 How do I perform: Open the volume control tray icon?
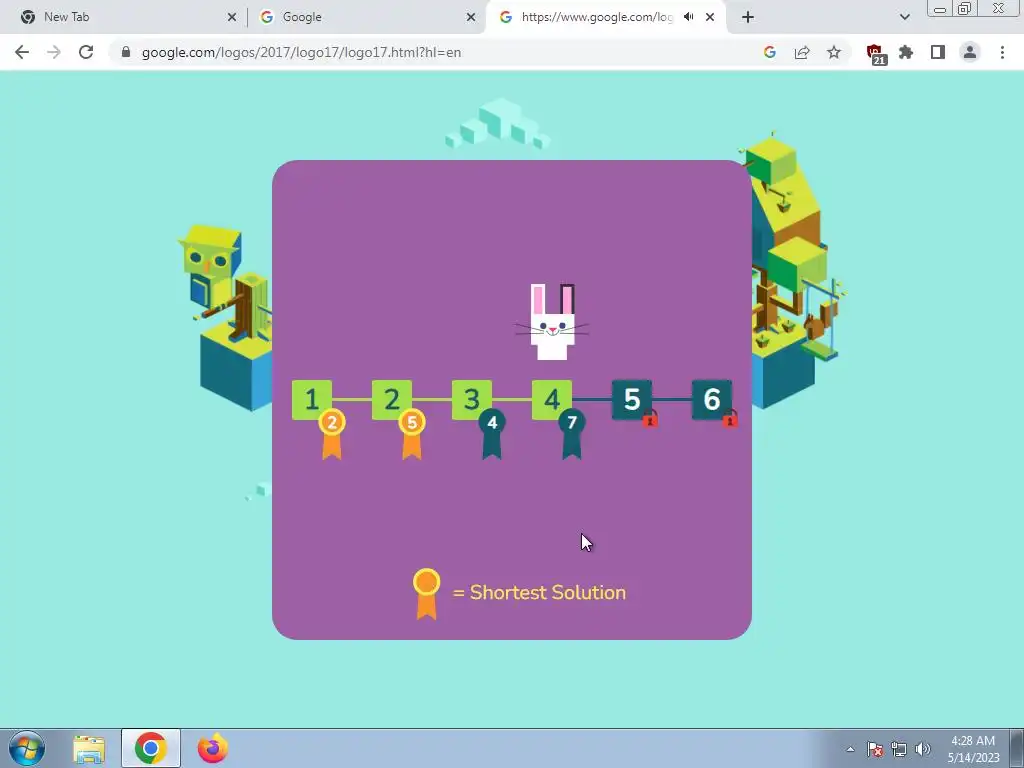click(923, 749)
